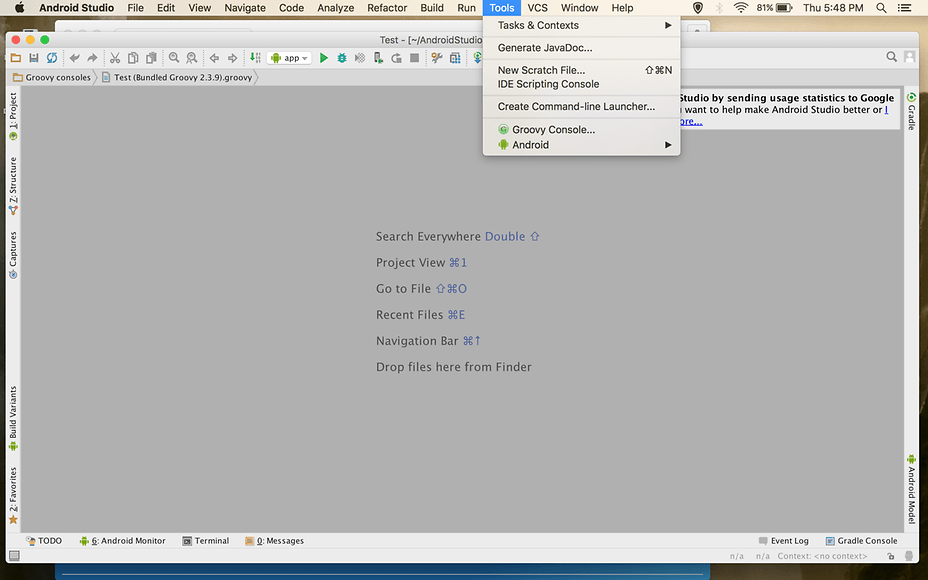Open the Build Variants side tab
Image resolution: width=928 pixels, height=580 pixels.
tap(13, 418)
